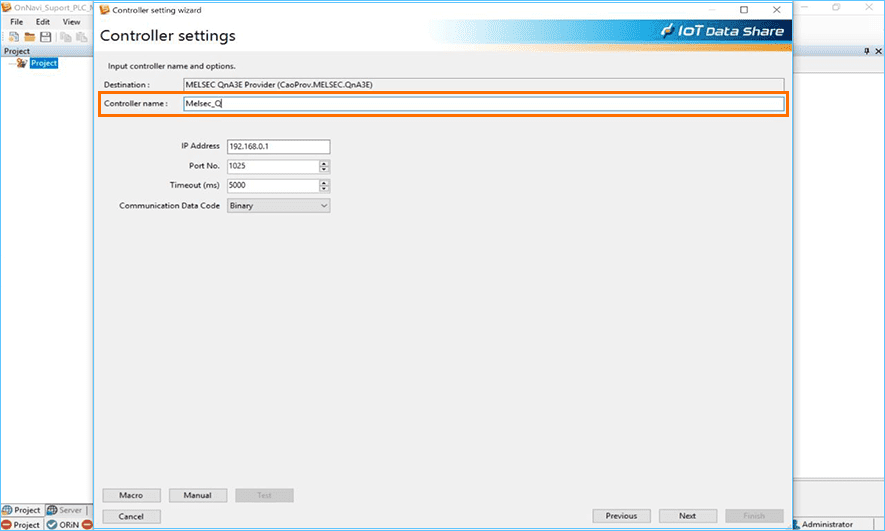Click into the Port No. field
The height and width of the screenshot is (531, 885).
(x=273, y=166)
